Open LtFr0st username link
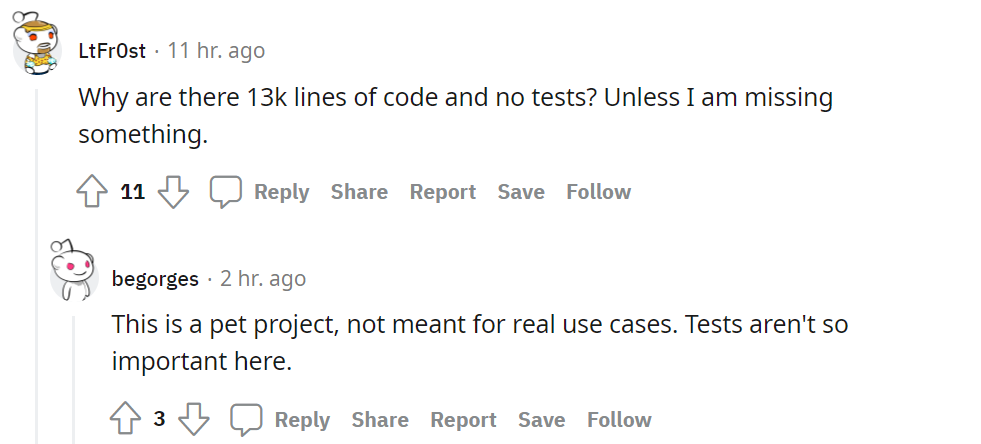This screenshot has height=444, width=981. pos(112,50)
